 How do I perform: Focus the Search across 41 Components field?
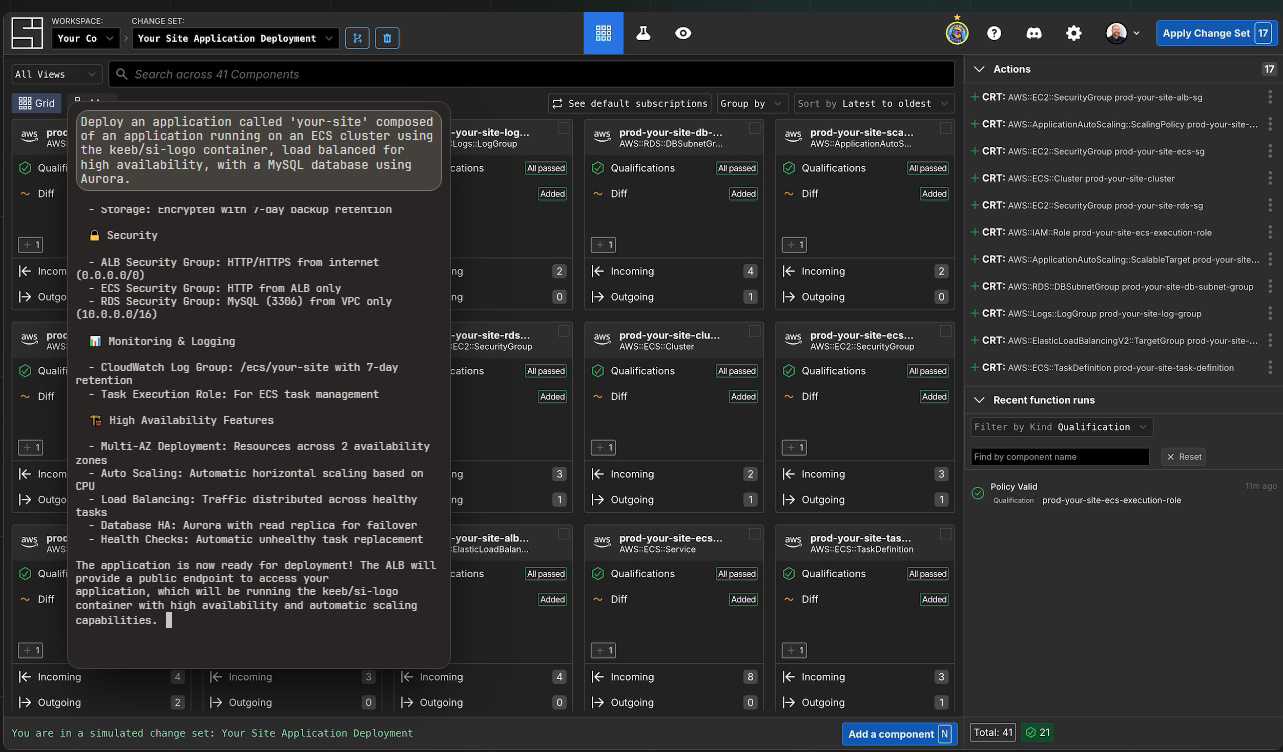[532, 74]
